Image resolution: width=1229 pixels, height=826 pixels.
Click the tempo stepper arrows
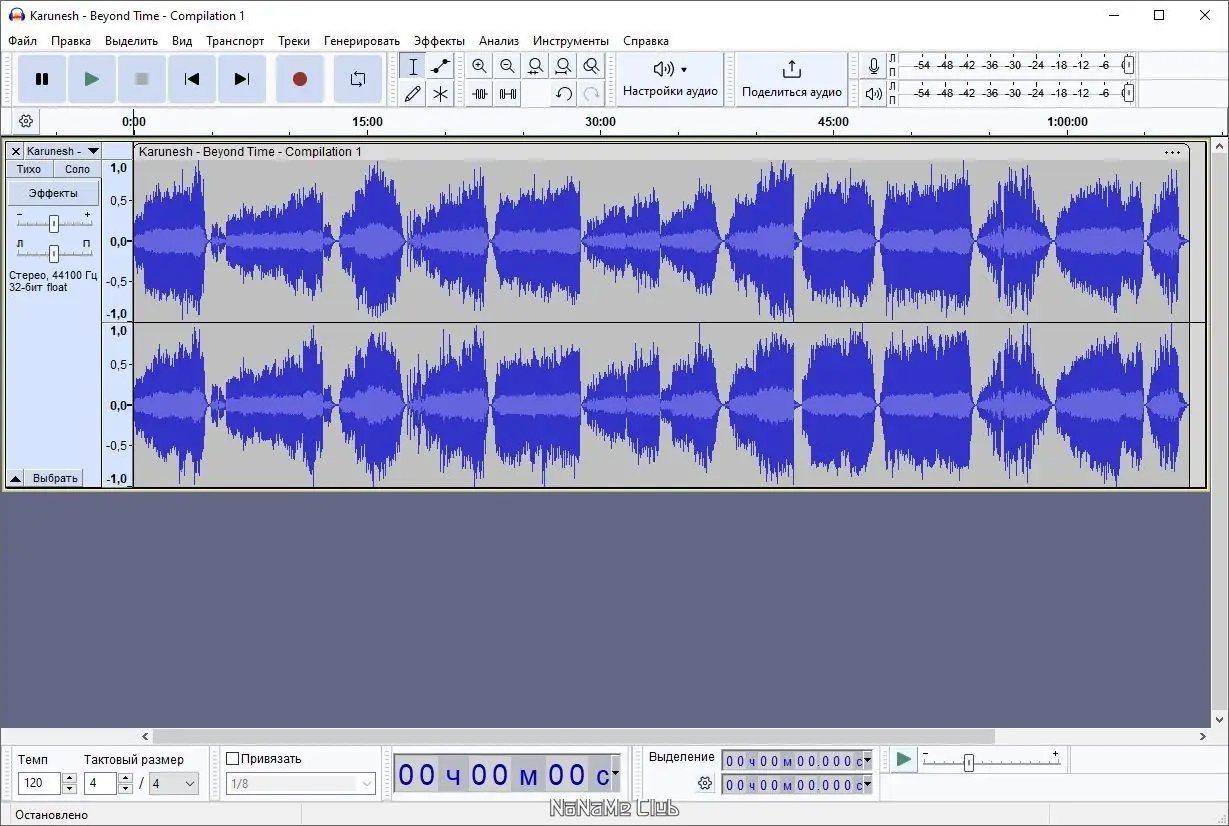point(69,783)
